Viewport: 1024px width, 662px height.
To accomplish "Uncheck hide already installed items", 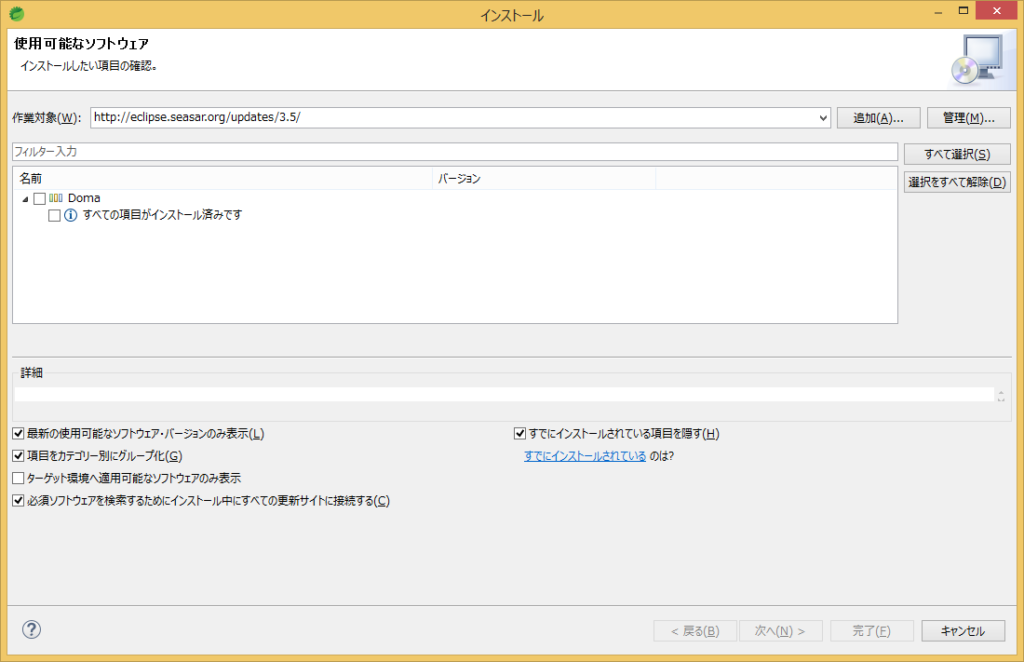I will coord(519,432).
